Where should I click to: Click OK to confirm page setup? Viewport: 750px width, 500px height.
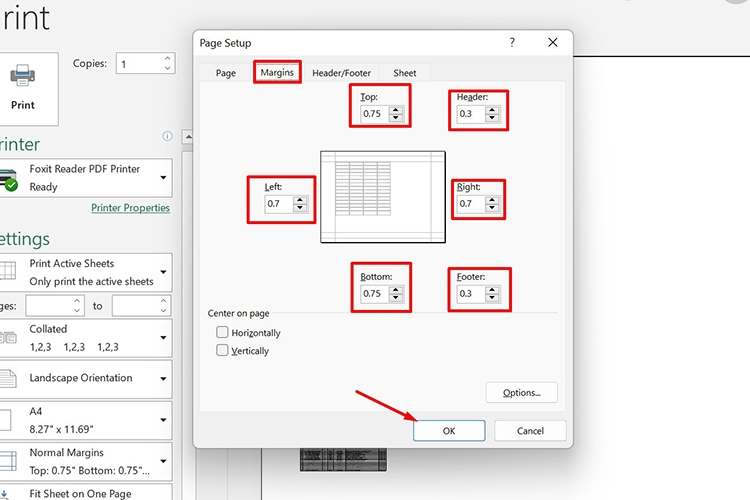pyautogui.click(x=449, y=430)
